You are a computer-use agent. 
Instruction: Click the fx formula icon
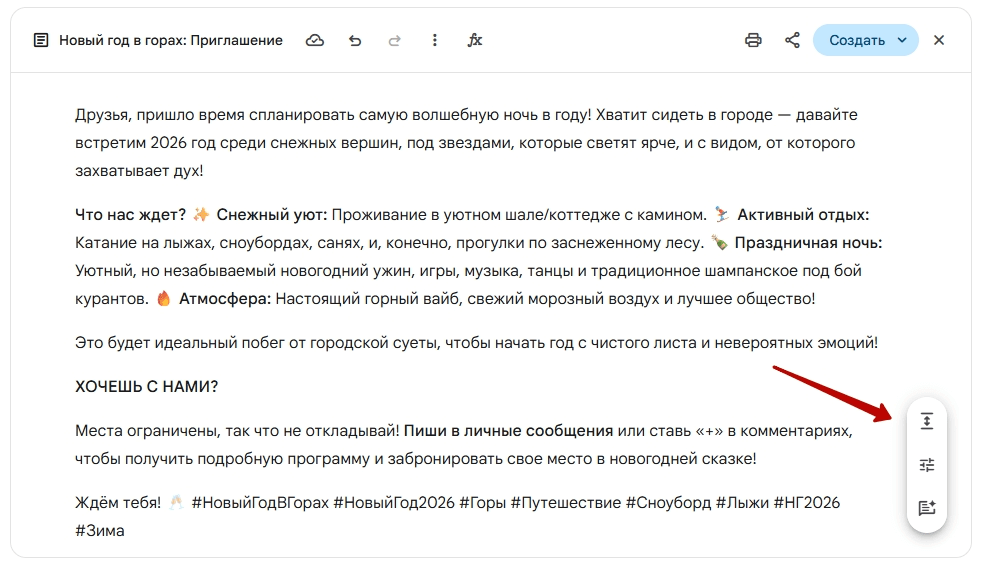pyautogui.click(x=475, y=41)
